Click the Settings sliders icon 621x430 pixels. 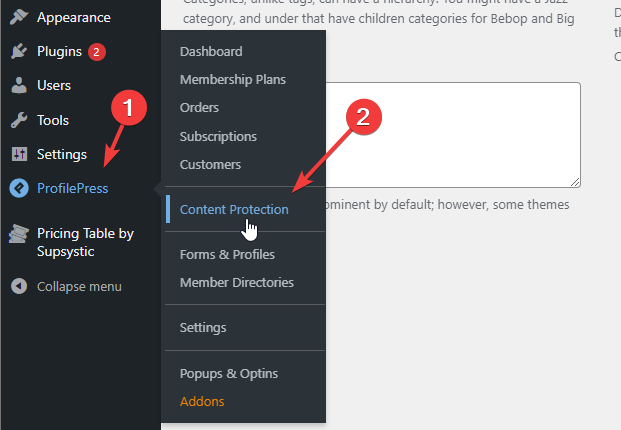pos(19,154)
